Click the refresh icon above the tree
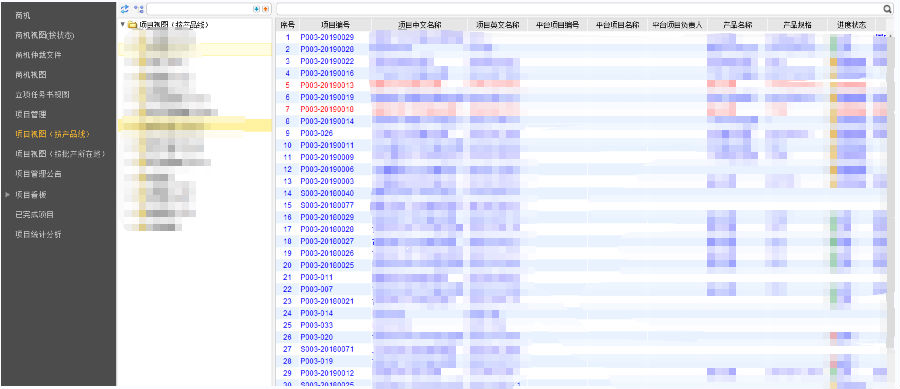The width and height of the screenshot is (900, 389). tap(125, 9)
